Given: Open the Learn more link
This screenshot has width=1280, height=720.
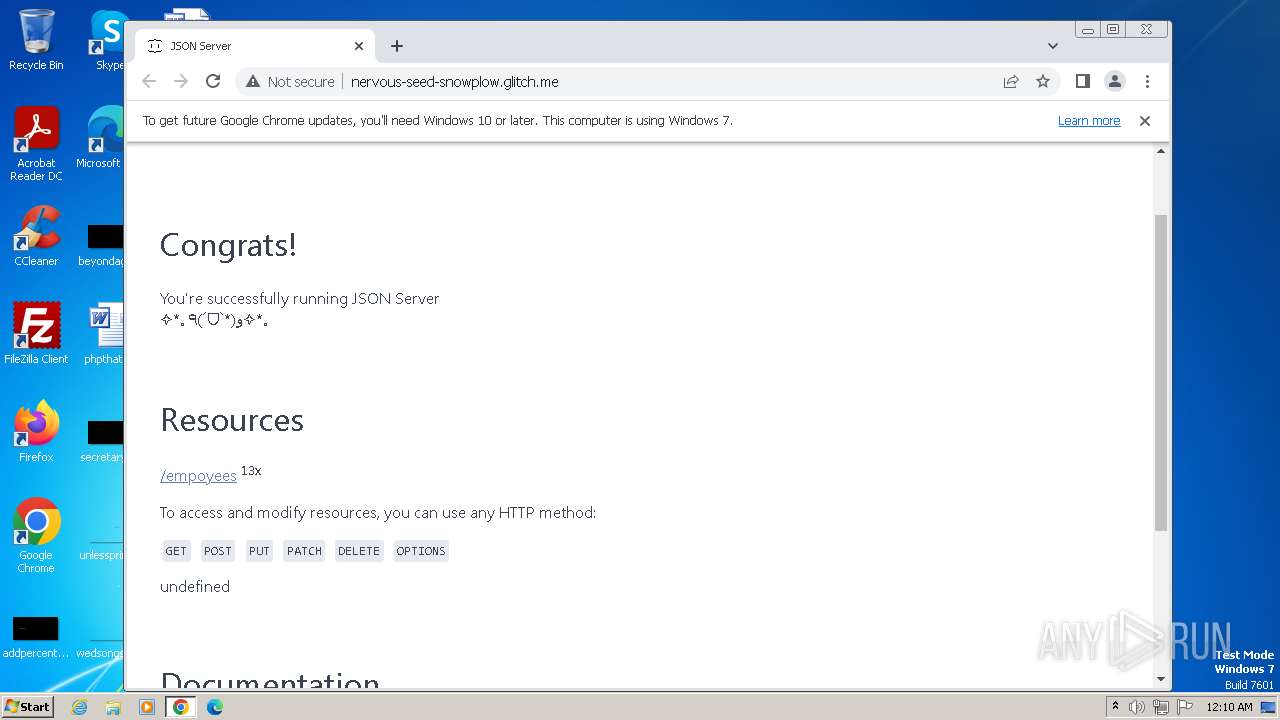Looking at the screenshot, I should coord(1089,121).
